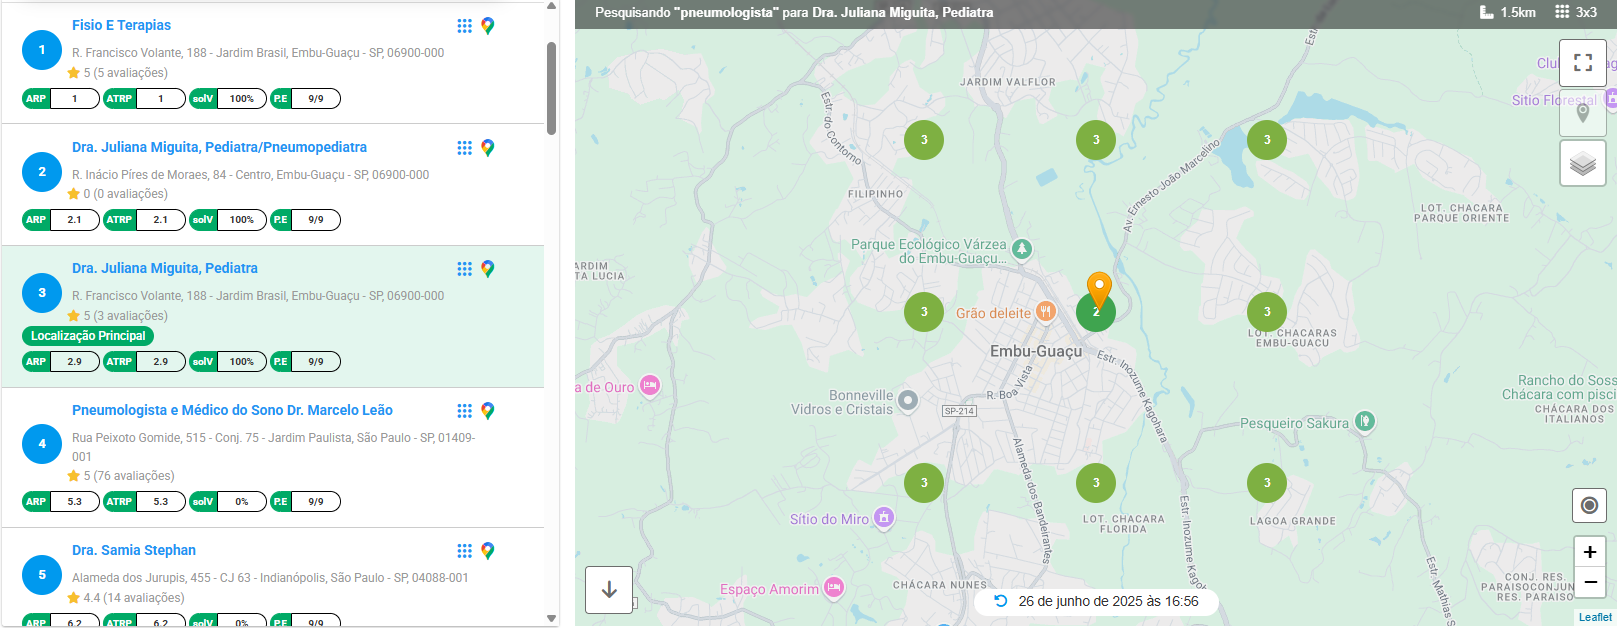The image size is (1622, 628).
Task: Enter fullscreen map mode
Action: [1582, 63]
